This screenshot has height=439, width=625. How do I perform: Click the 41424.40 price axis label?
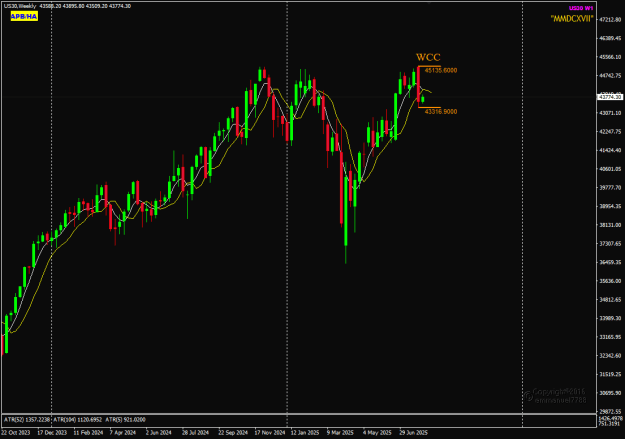tap(610, 150)
